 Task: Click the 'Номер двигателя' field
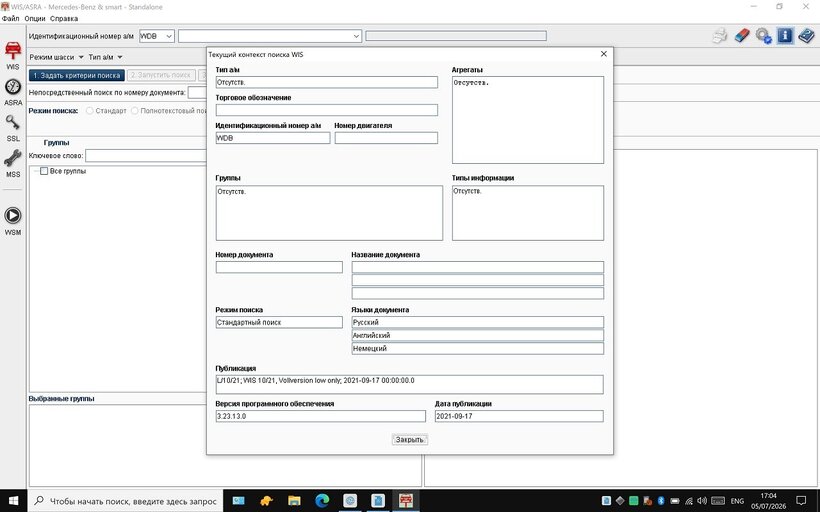386,138
